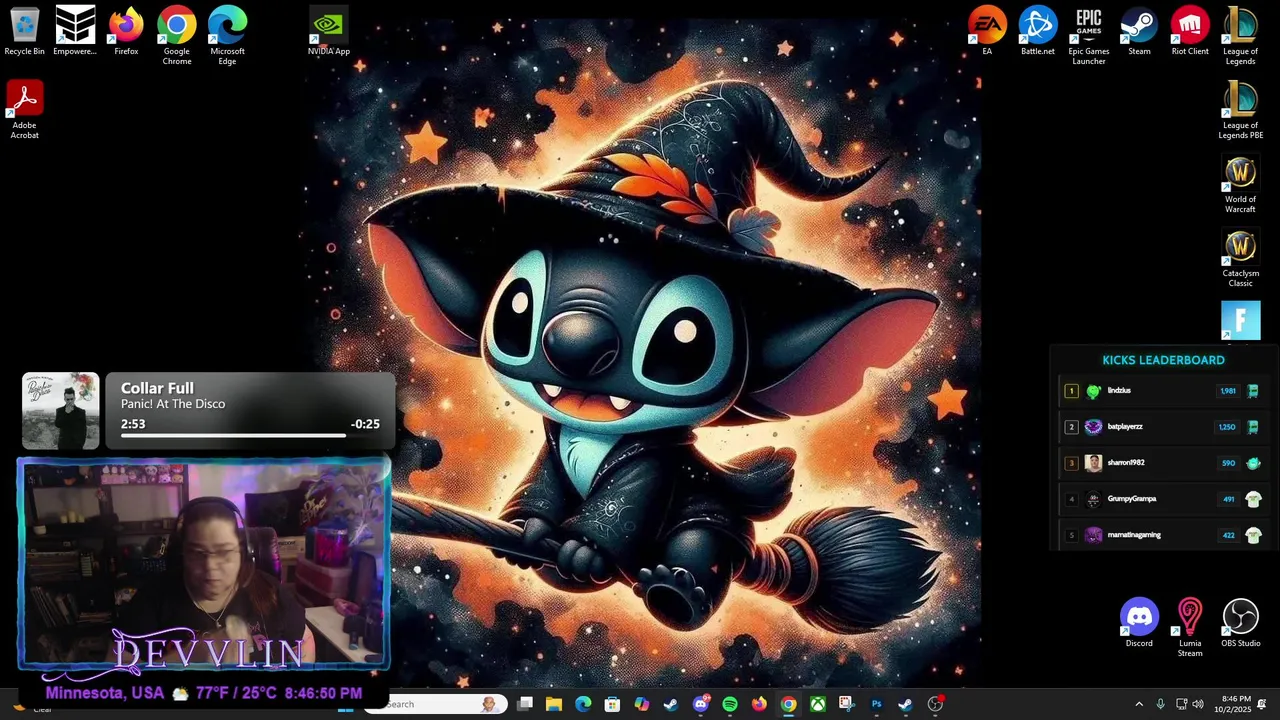The width and height of the screenshot is (1280, 720).
Task: Select the Microsoft Edge desktop shortcut
Action: (x=227, y=35)
